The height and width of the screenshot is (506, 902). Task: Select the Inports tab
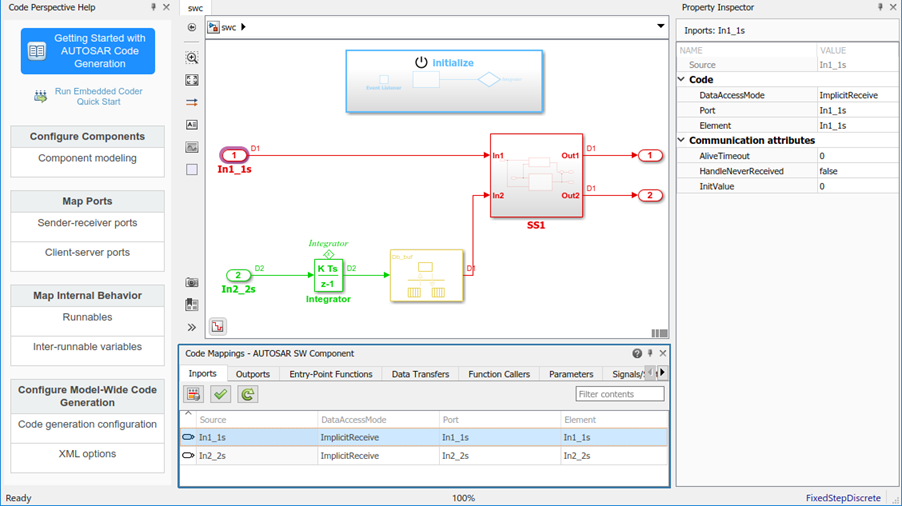click(202, 373)
